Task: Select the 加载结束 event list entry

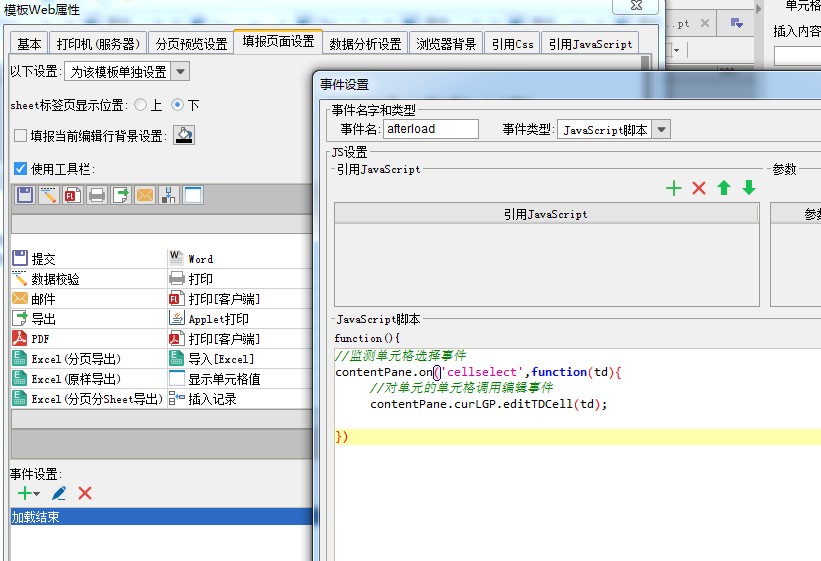Action: 161,516
